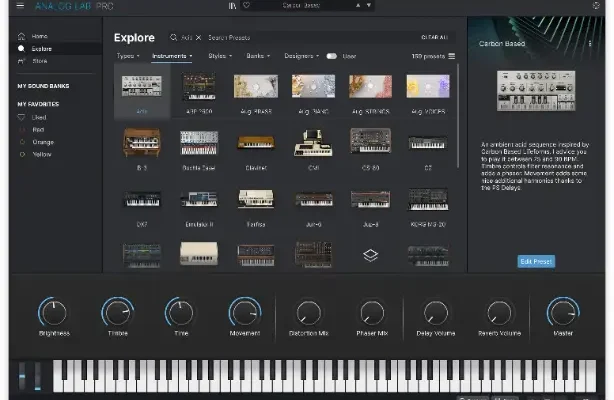Click the heart icon beside preset name

(246, 6)
